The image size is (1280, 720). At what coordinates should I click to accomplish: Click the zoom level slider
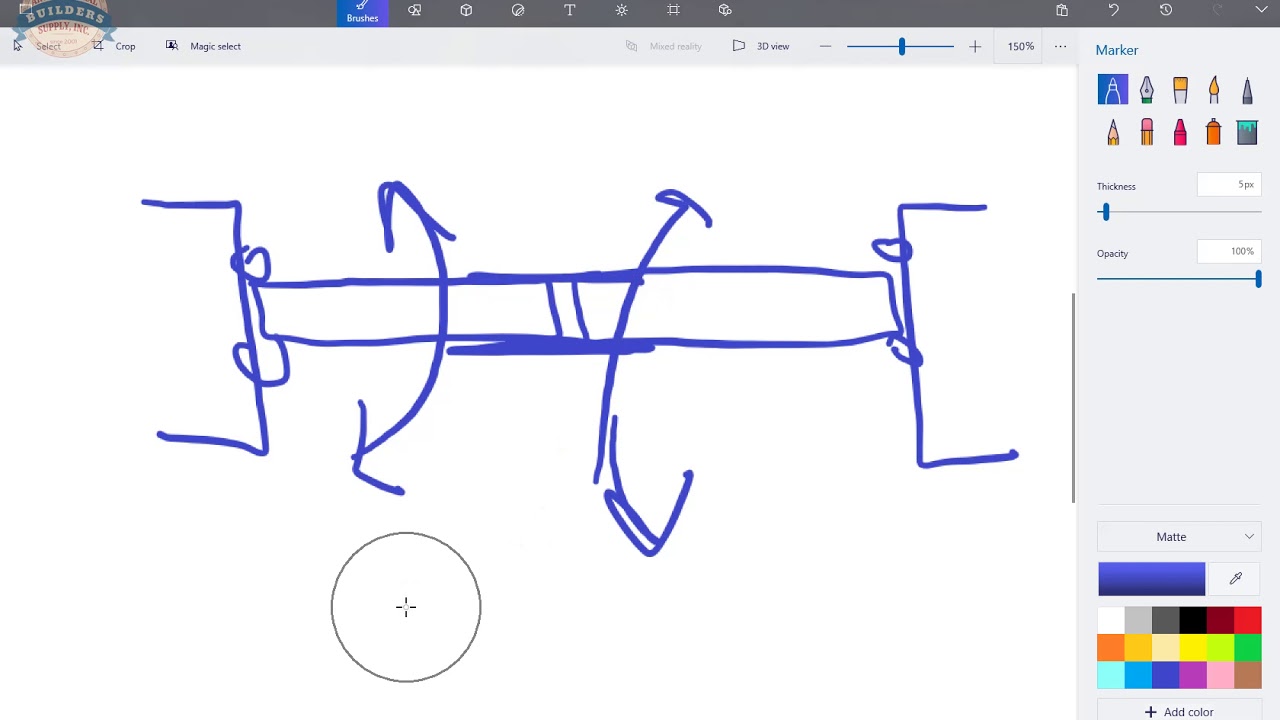(x=900, y=46)
